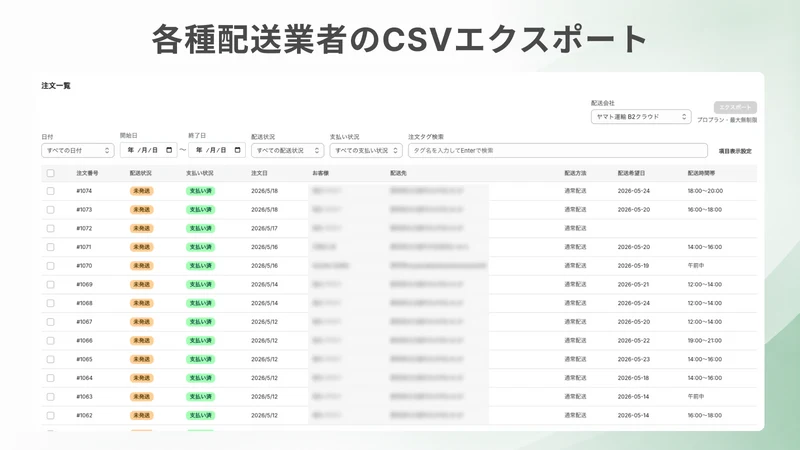Open the すべての支払い状況 dropdown
This screenshot has width=800, height=450.
coord(366,151)
